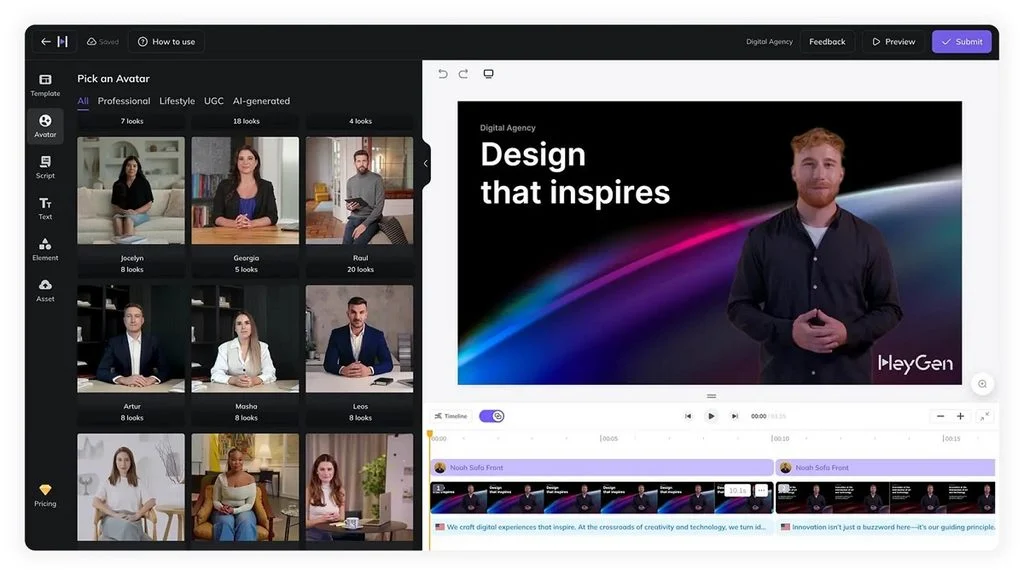
Task: Submit the video
Action: coord(961,42)
